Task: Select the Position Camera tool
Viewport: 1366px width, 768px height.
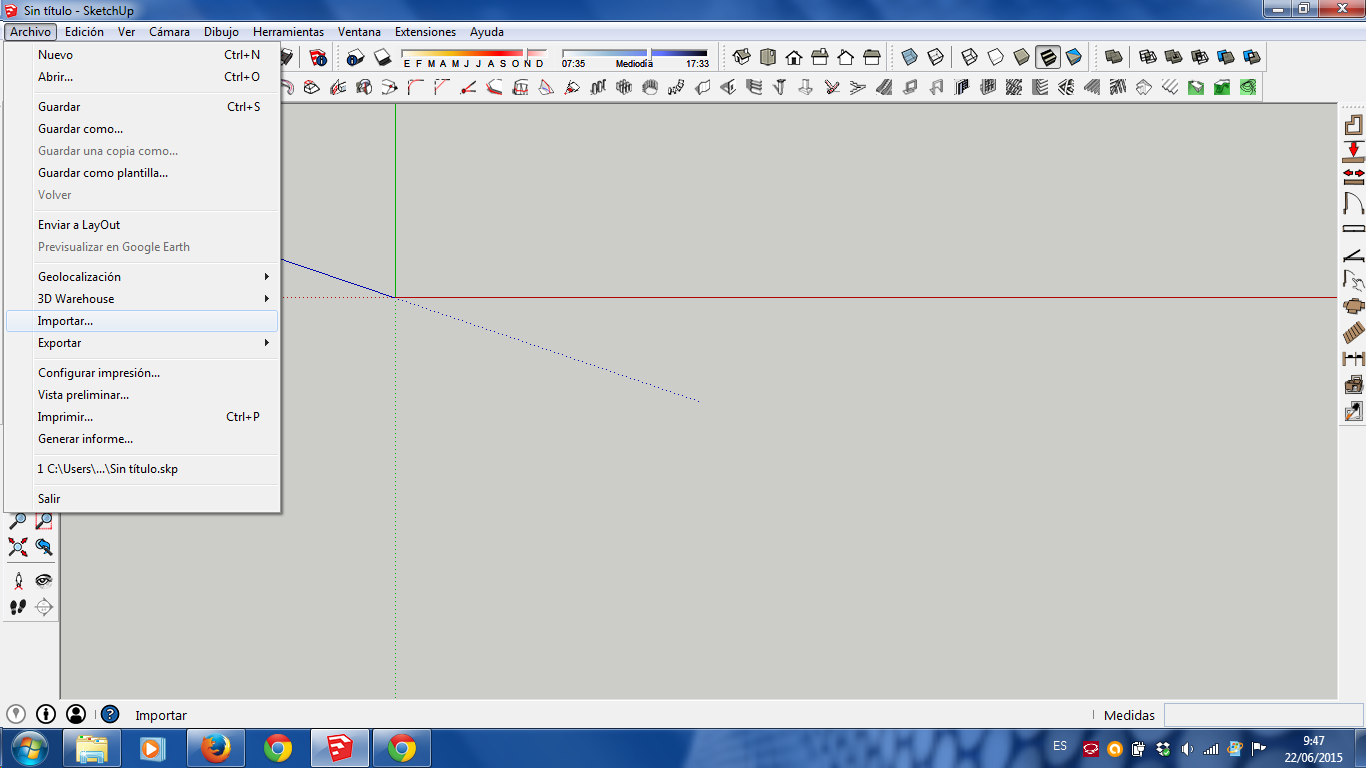Action: (18, 580)
